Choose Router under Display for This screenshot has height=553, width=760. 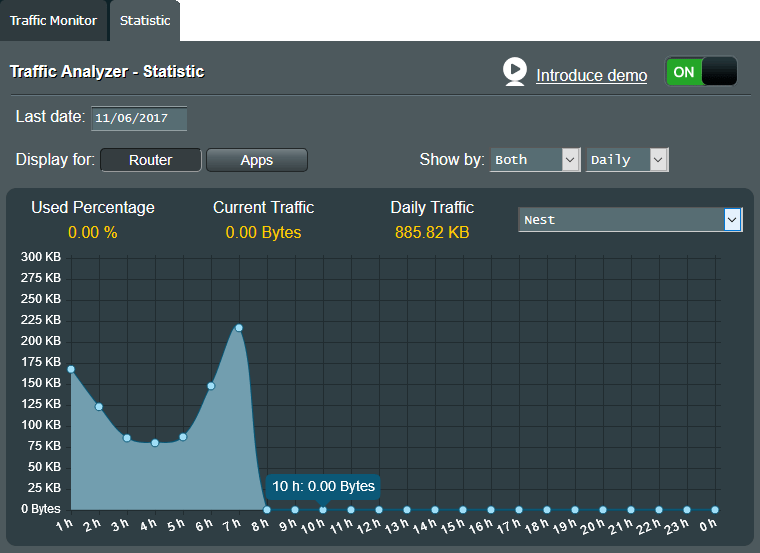151,160
